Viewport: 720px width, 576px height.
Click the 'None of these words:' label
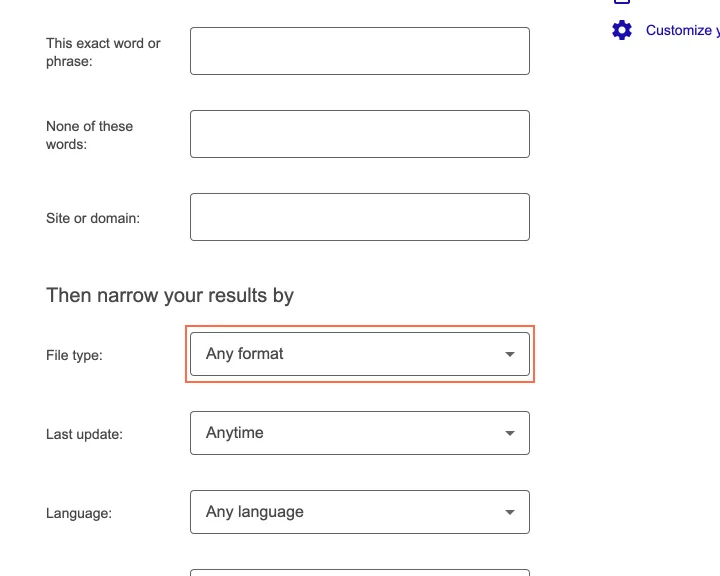coord(90,135)
